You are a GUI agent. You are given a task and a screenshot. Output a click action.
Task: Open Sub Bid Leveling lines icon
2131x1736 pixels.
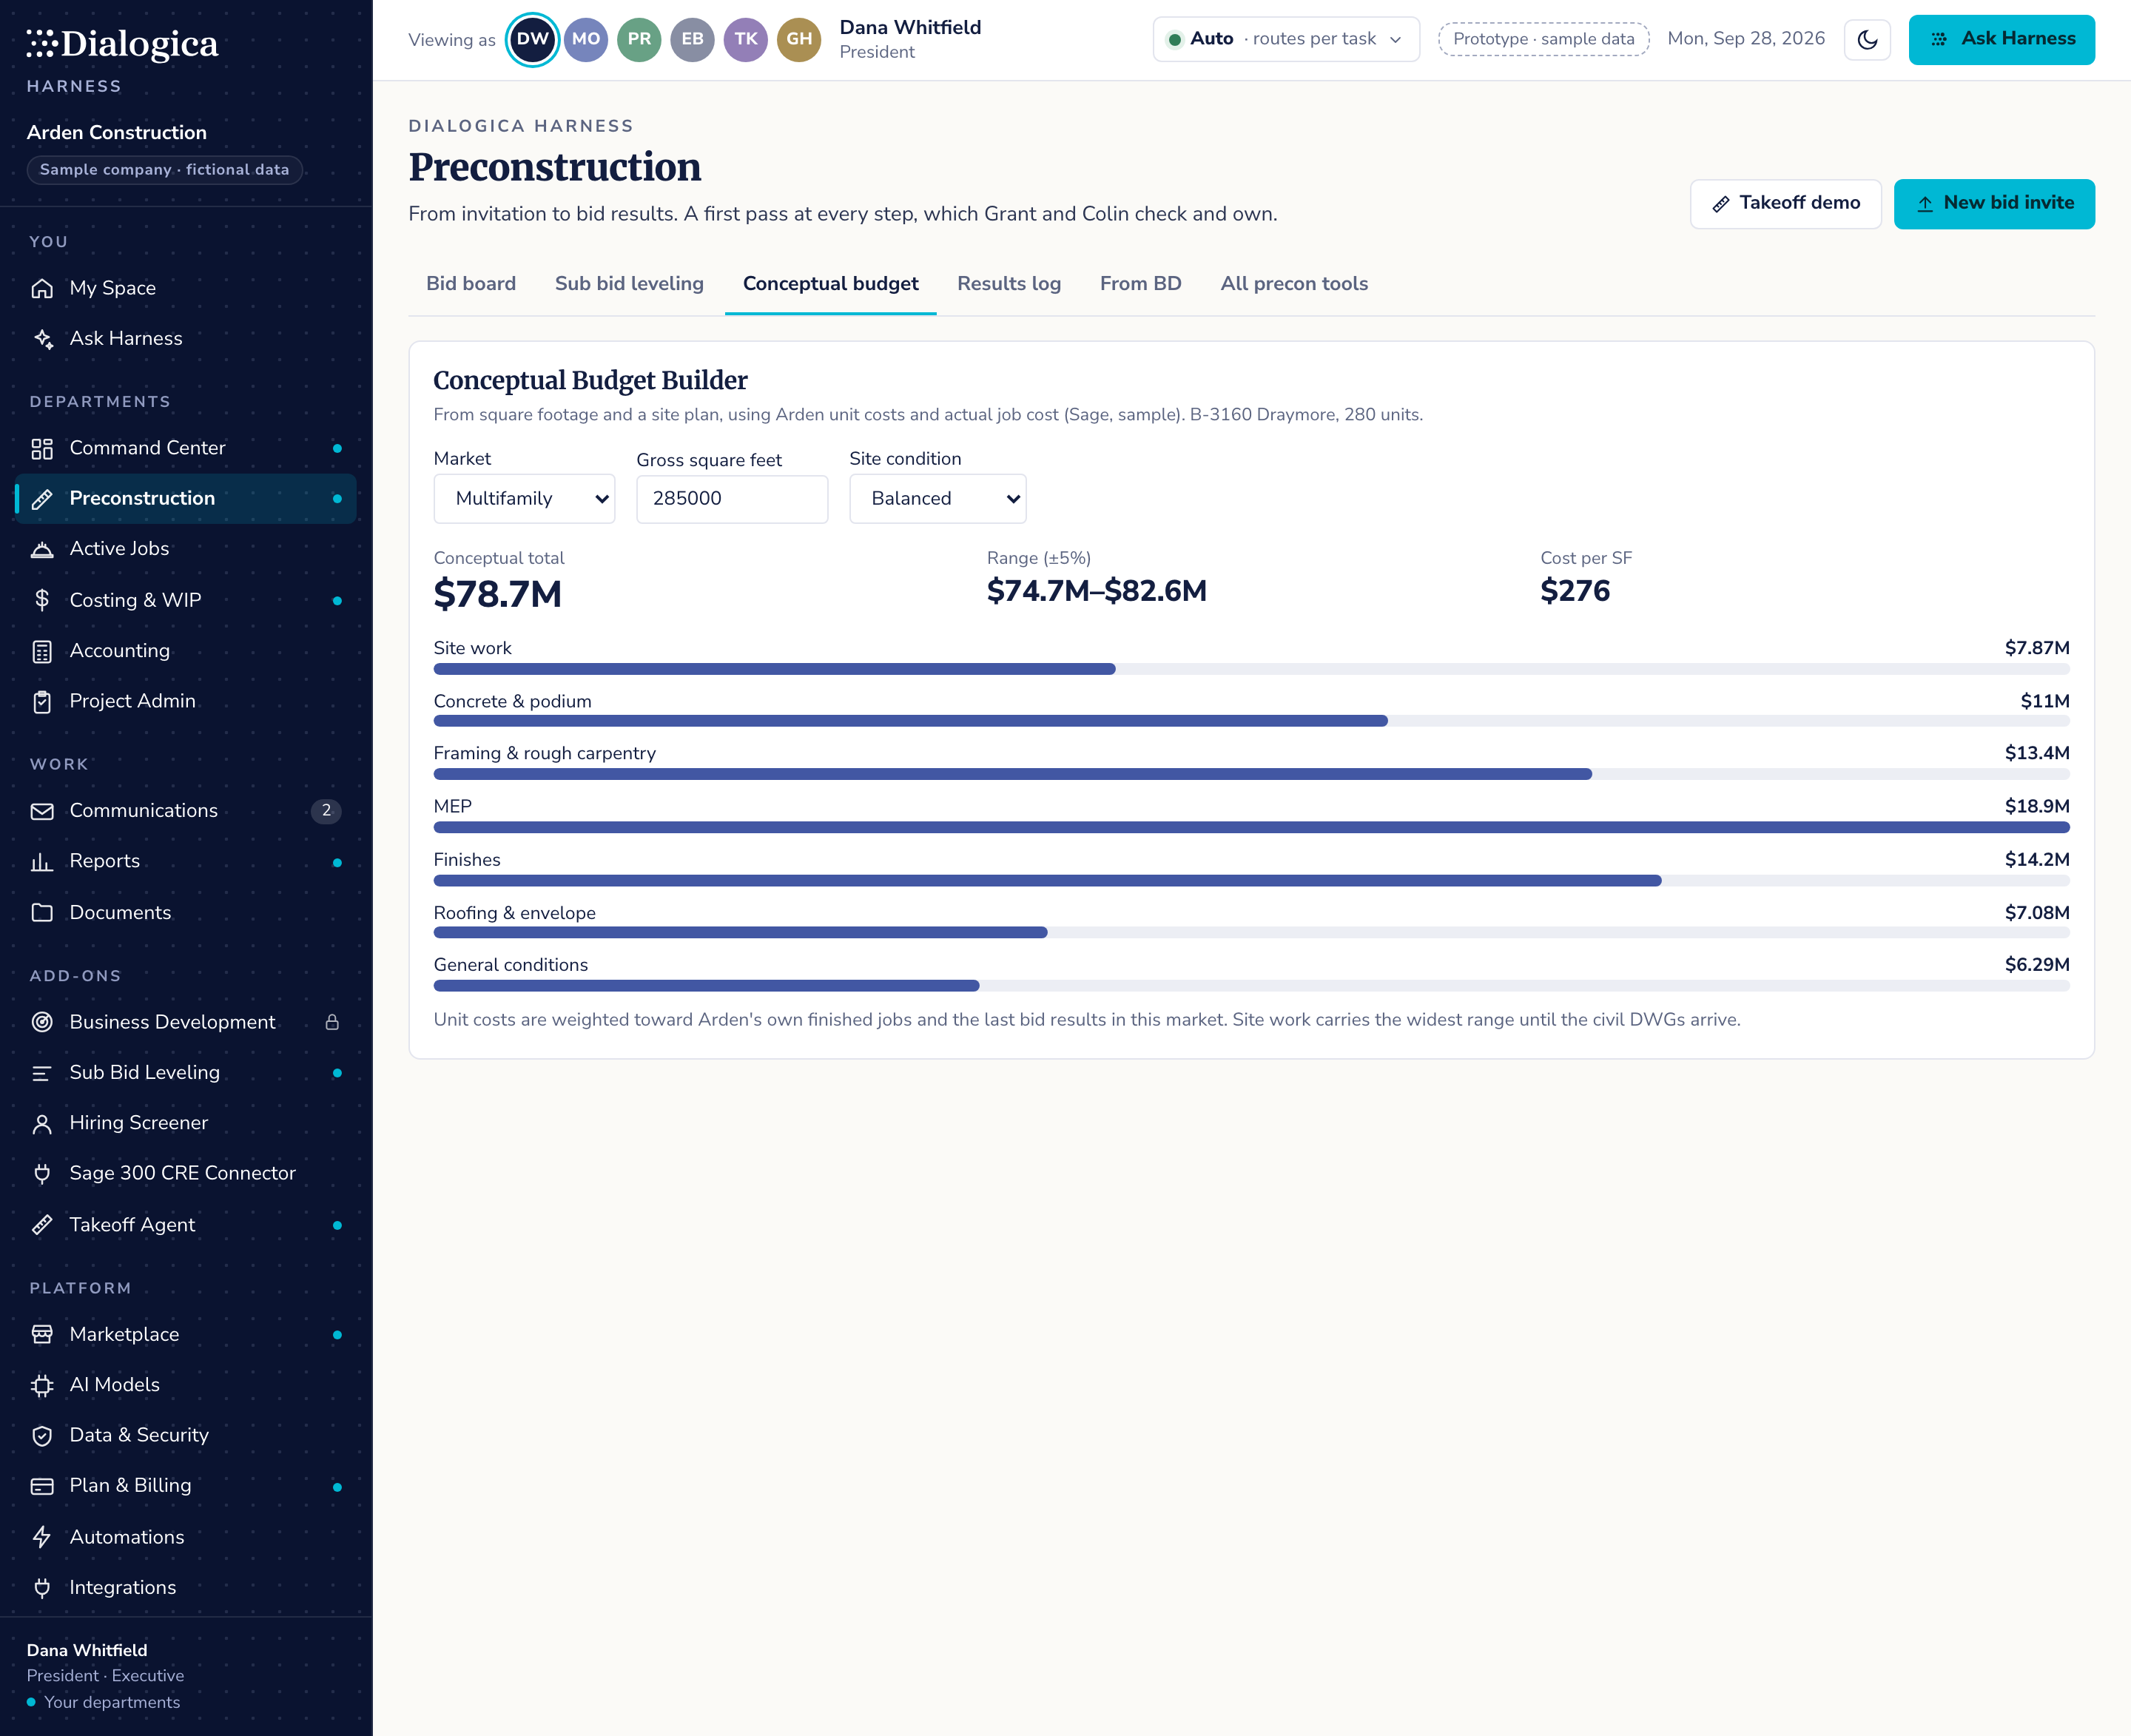click(42, 1072)
